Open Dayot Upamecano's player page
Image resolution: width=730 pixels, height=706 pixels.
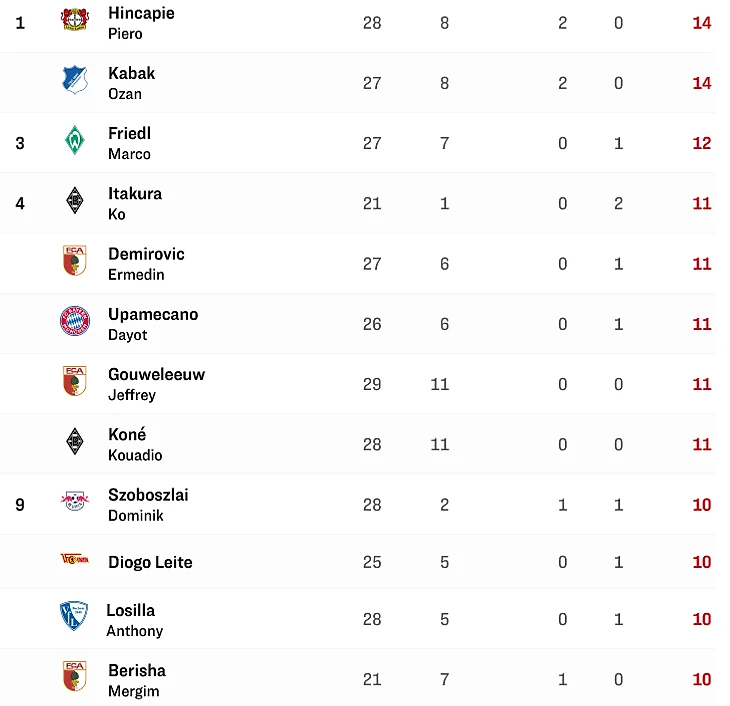pos(153,323)
